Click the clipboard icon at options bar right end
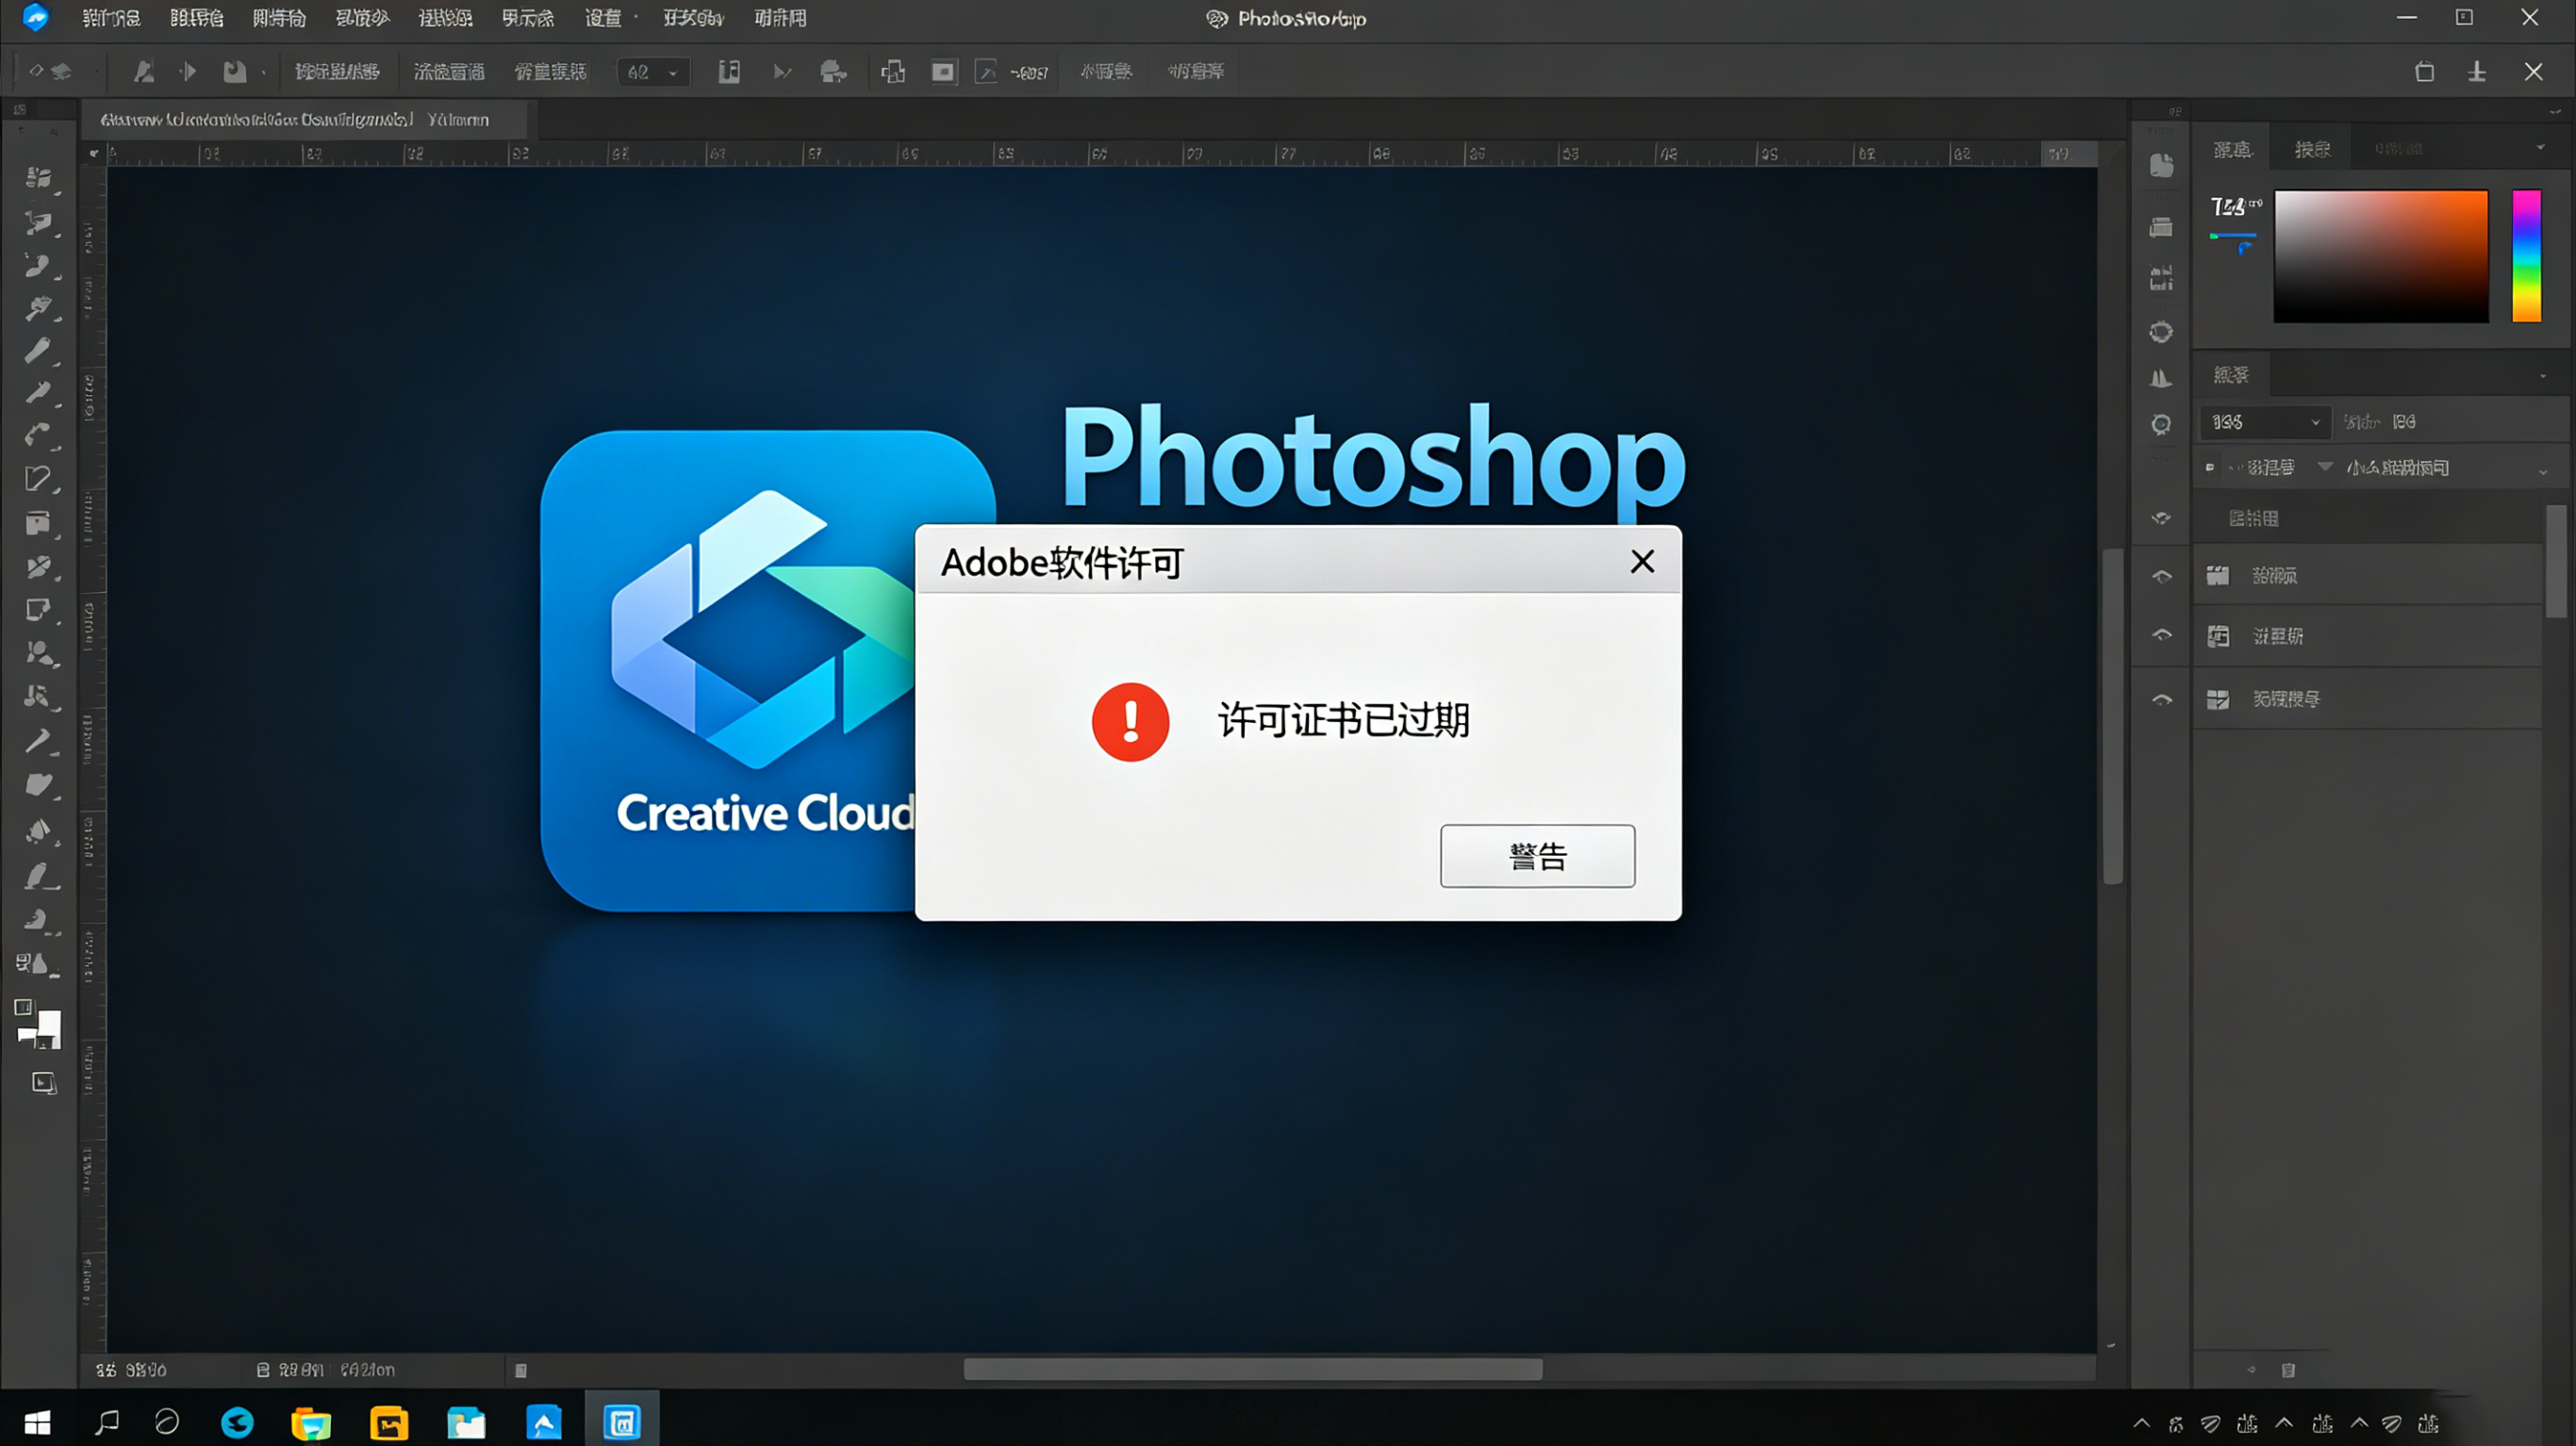The width and height of the screenshot is (2576, 1446). pos(2424,72)
